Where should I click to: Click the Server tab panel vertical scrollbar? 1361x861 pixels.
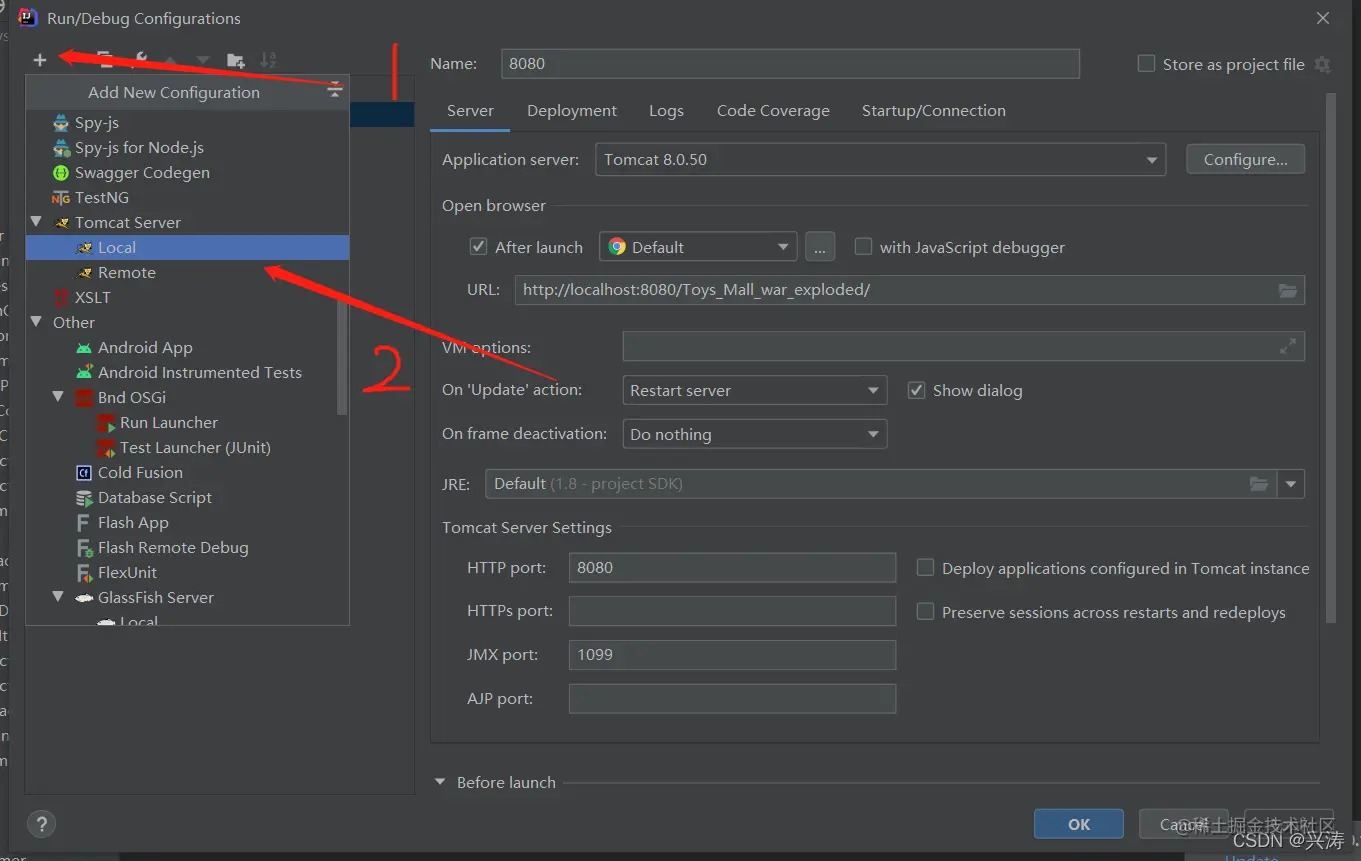1330,358
